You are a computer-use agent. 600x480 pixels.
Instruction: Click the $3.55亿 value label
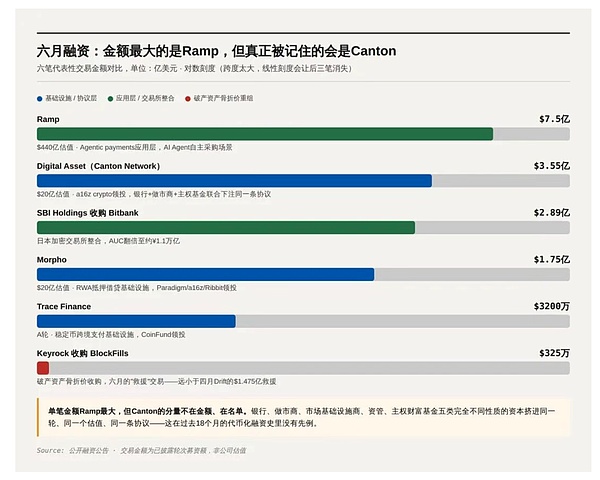[x=552, y=166]
